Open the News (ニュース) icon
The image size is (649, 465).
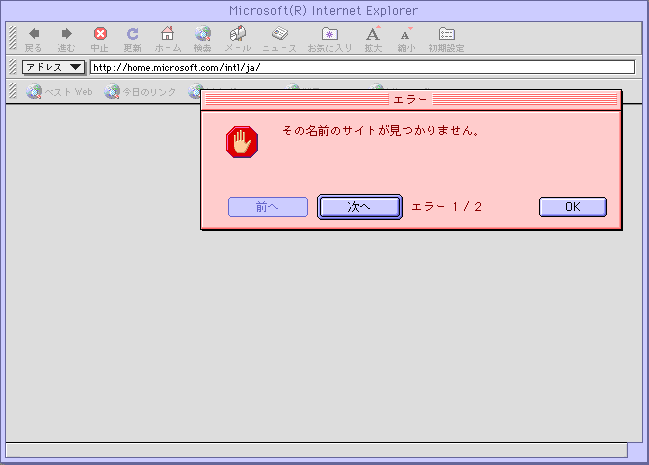click(x=280, y=34)
